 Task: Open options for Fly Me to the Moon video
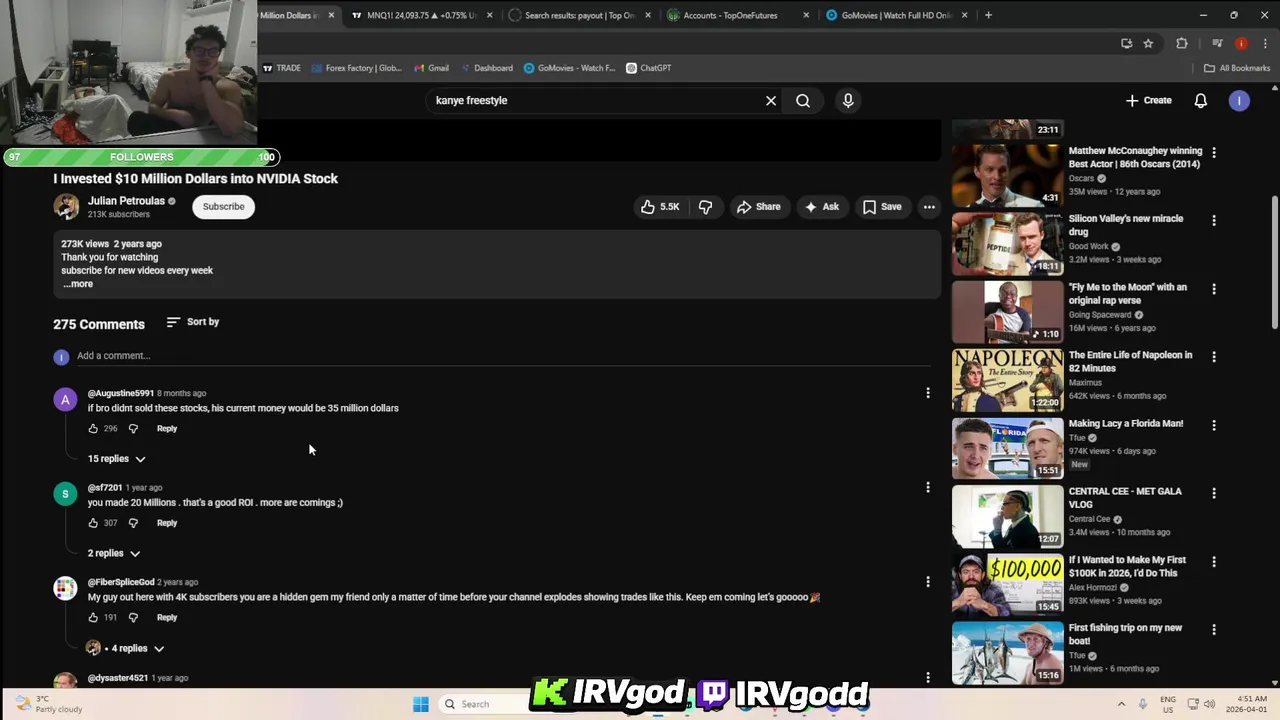pyautogui.click(x=1214, y=289)
